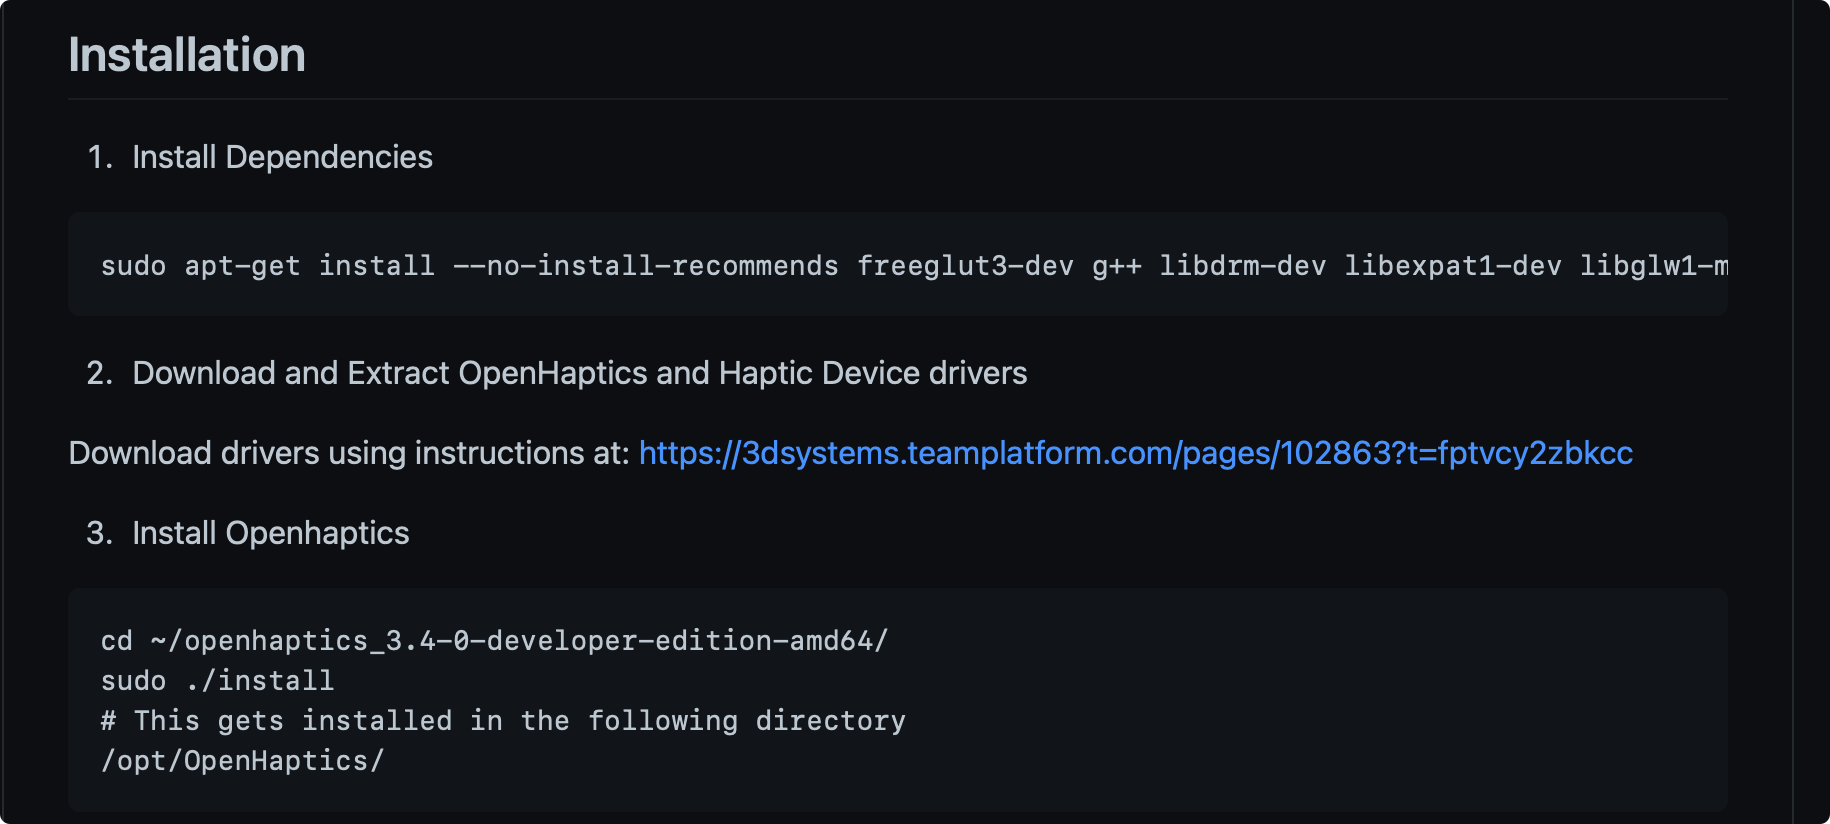Open the 3dsystems.teamplatform.com drivers link
The height and width of the screenshot is (824, 1830).
[x=1135, y=453]
